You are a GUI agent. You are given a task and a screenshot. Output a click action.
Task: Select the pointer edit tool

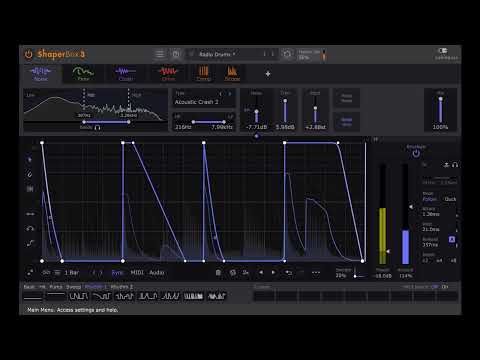click(x=30, y=160)
